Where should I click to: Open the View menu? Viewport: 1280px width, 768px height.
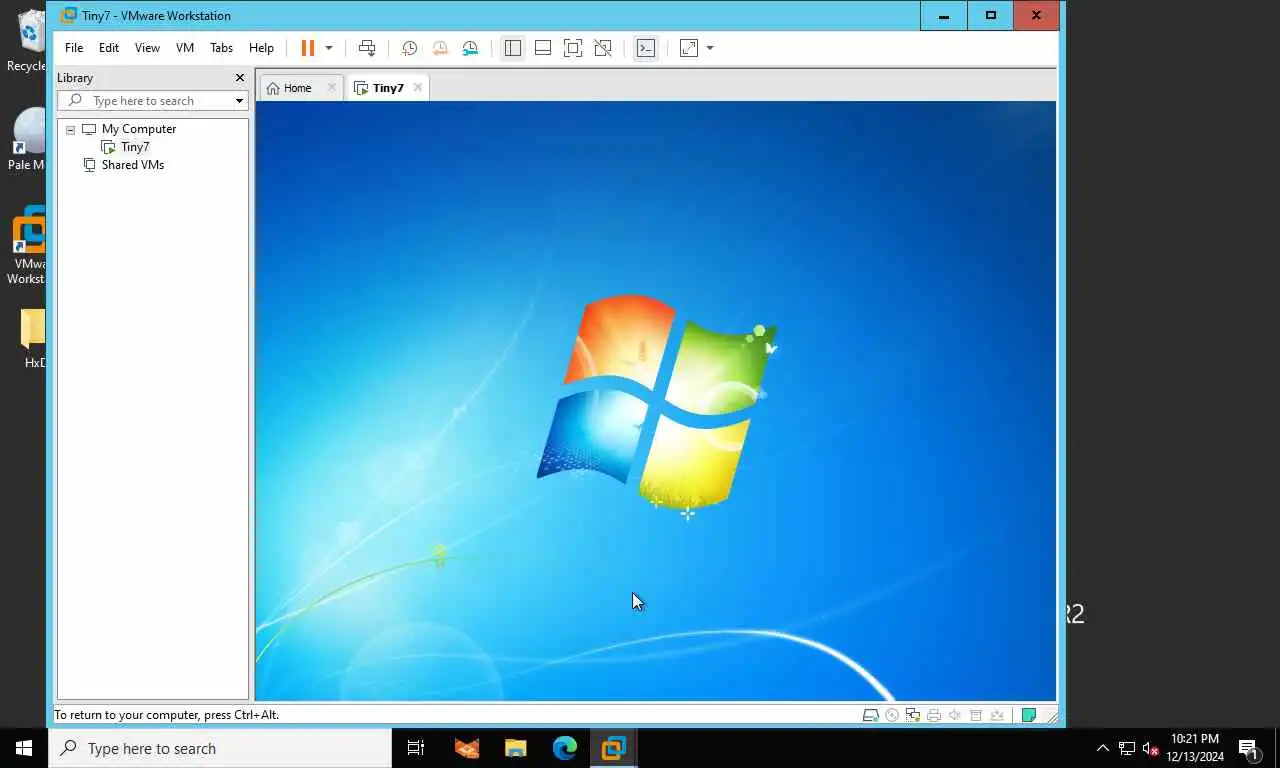147,48
